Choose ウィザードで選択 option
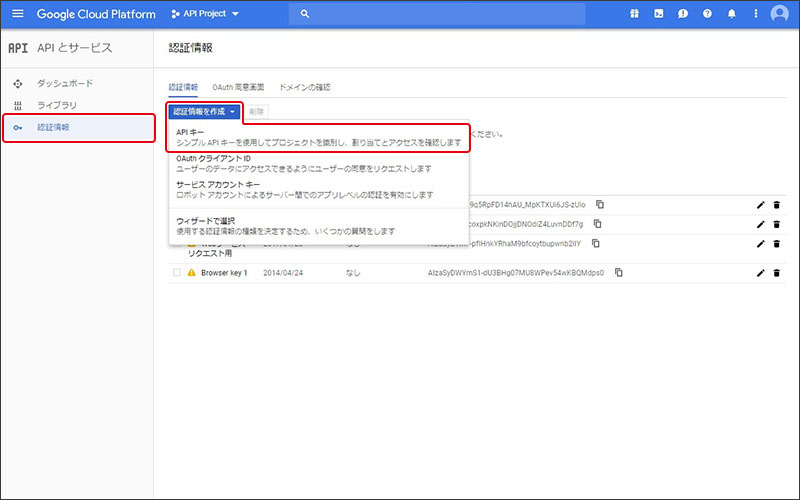Viewport: 800px width, 500px height. coord(318,226)
